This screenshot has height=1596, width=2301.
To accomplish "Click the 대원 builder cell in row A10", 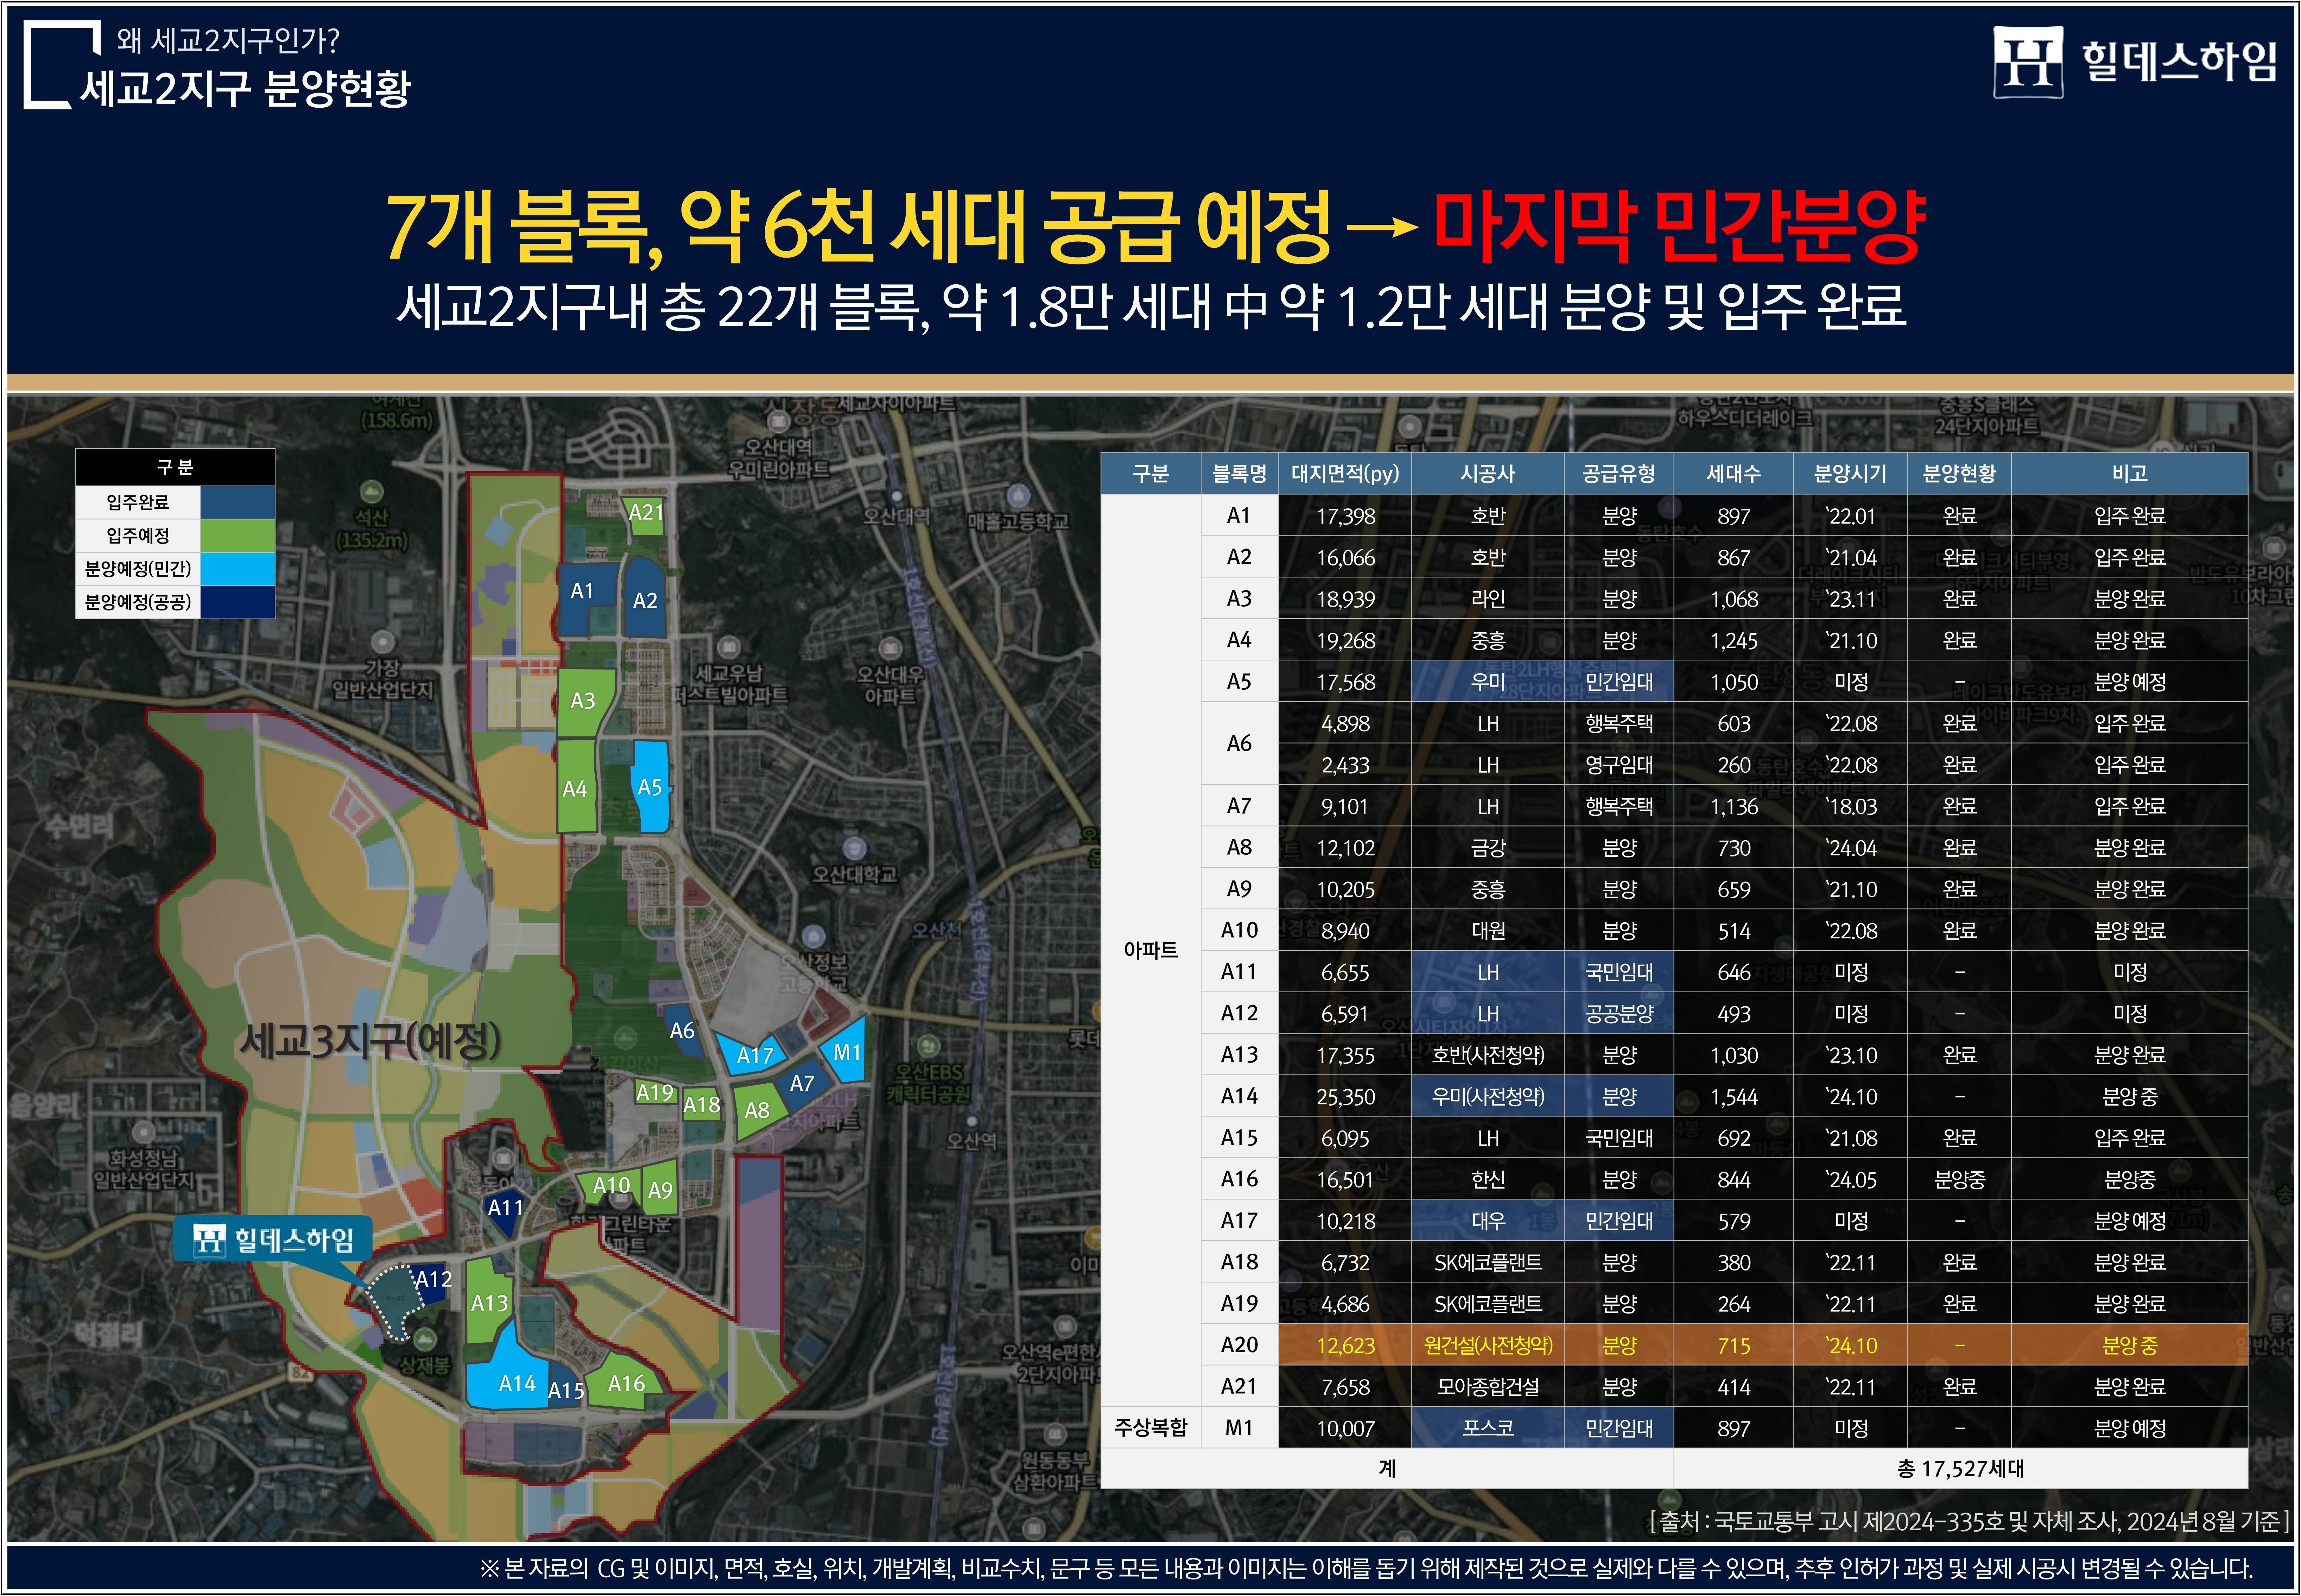I will [x=1488, y=930].
